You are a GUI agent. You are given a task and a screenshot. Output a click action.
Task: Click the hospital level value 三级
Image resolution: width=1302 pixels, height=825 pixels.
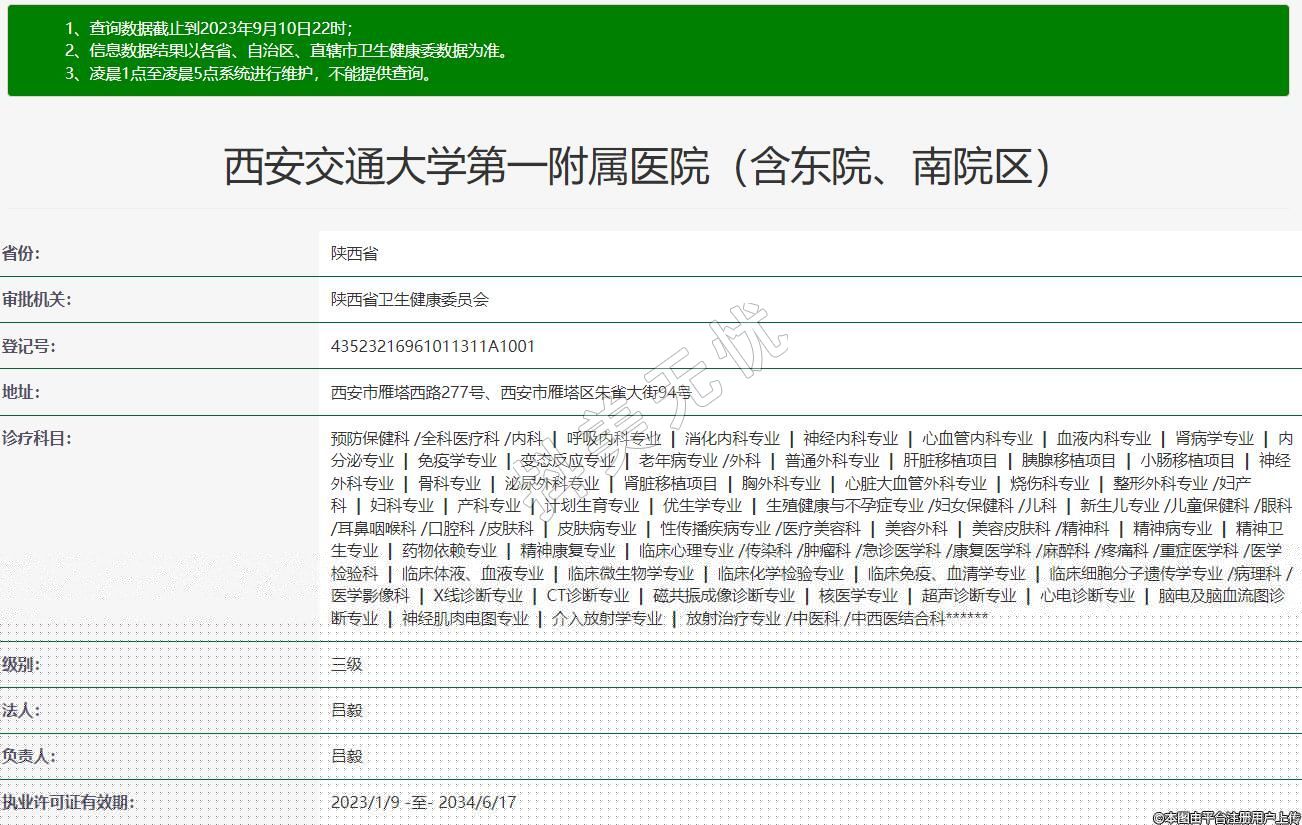click(346, 664)
